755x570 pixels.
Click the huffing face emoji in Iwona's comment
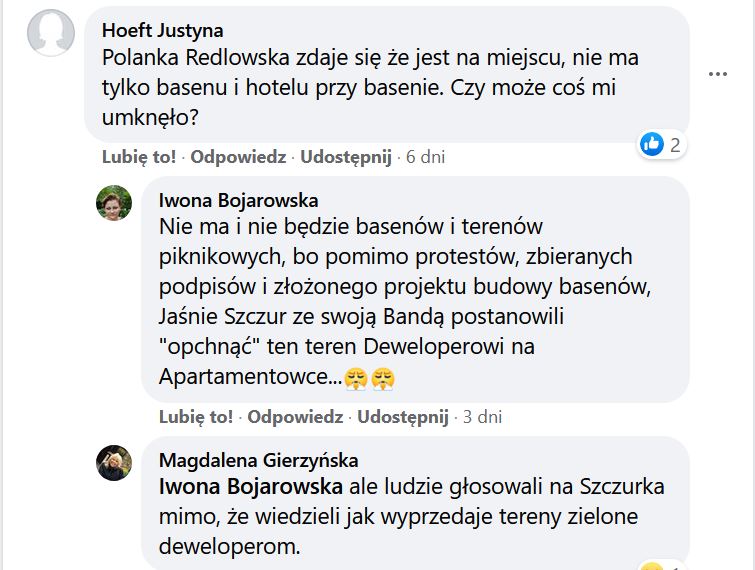pyautogui.click(x=356, y=377)
